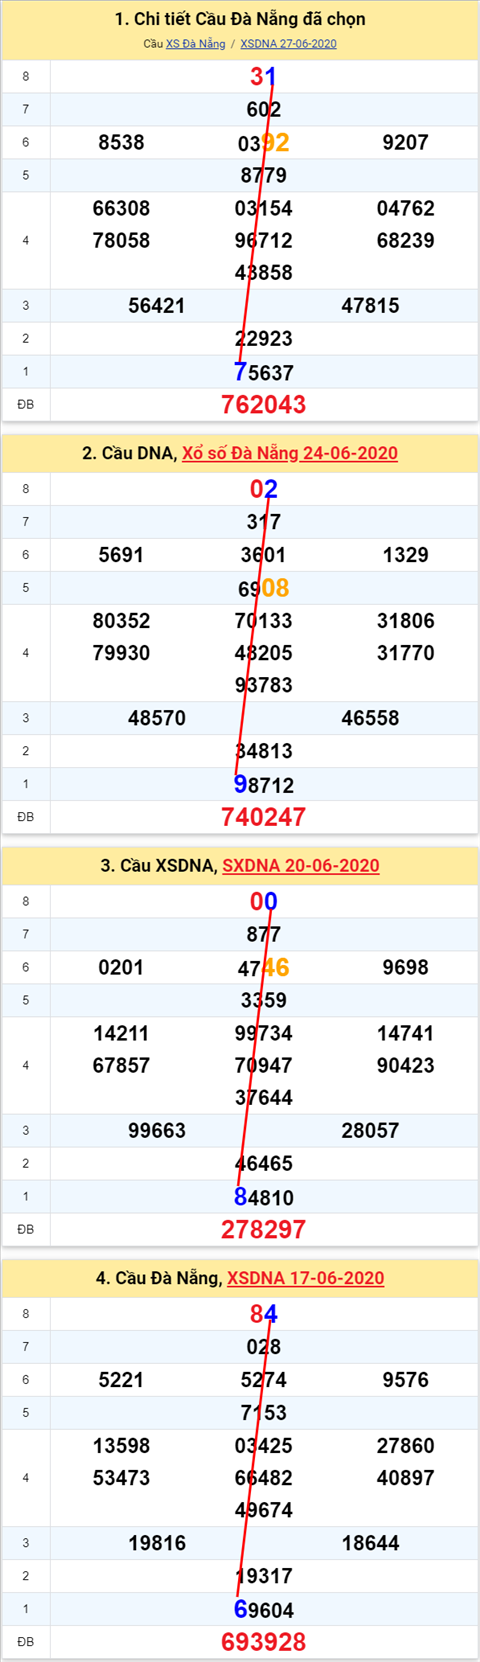Screen dimensions: 480x1662
Task: Click third prize number 56421
Action: pos(157,306)
